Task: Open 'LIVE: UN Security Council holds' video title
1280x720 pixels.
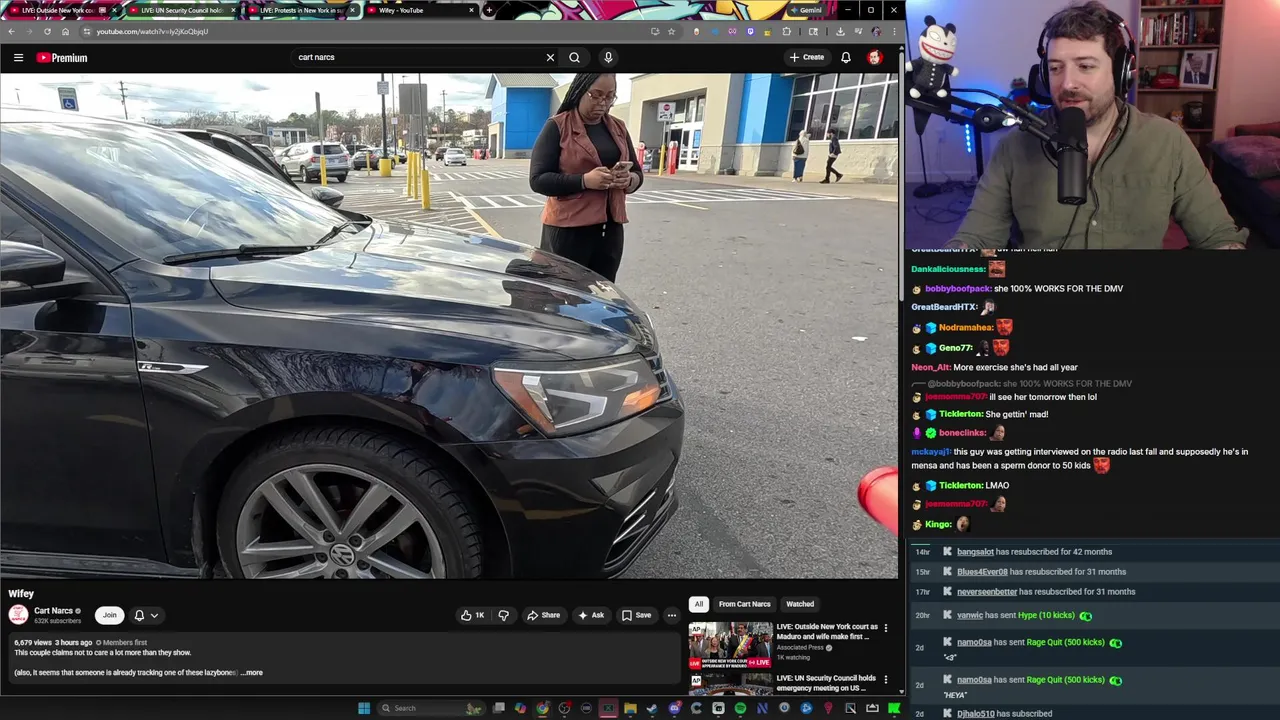Action: tap(826, 683)
